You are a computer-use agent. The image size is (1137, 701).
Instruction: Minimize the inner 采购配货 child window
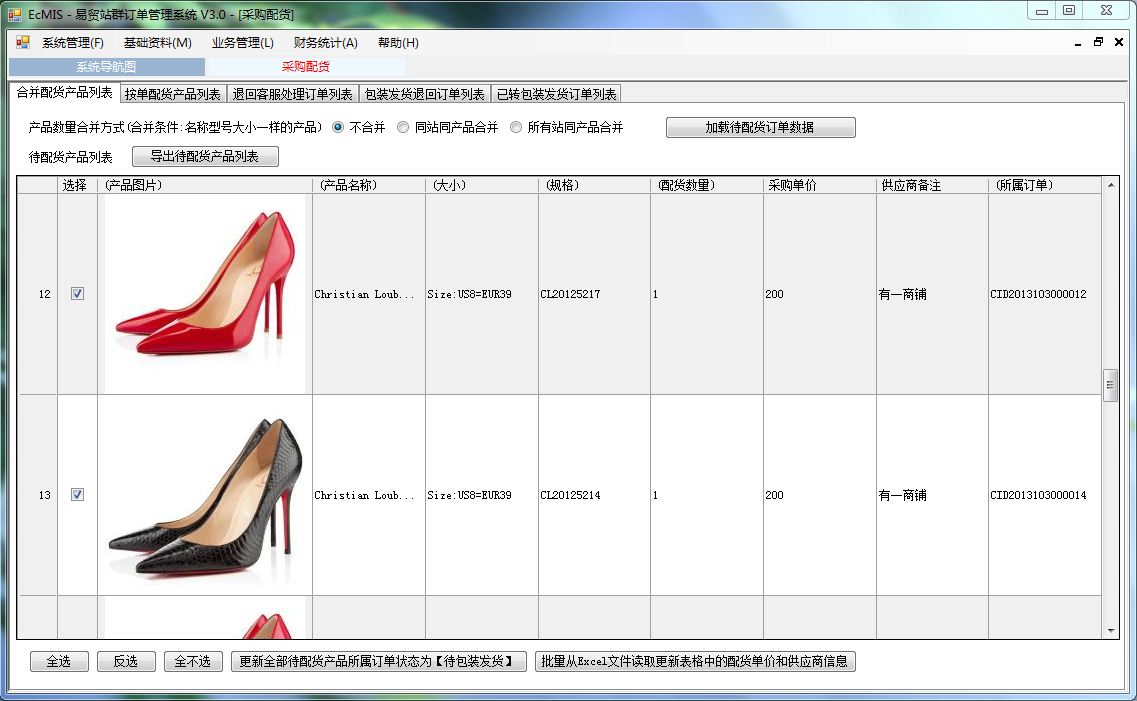pyautogui.click(x=1078, y=43)
